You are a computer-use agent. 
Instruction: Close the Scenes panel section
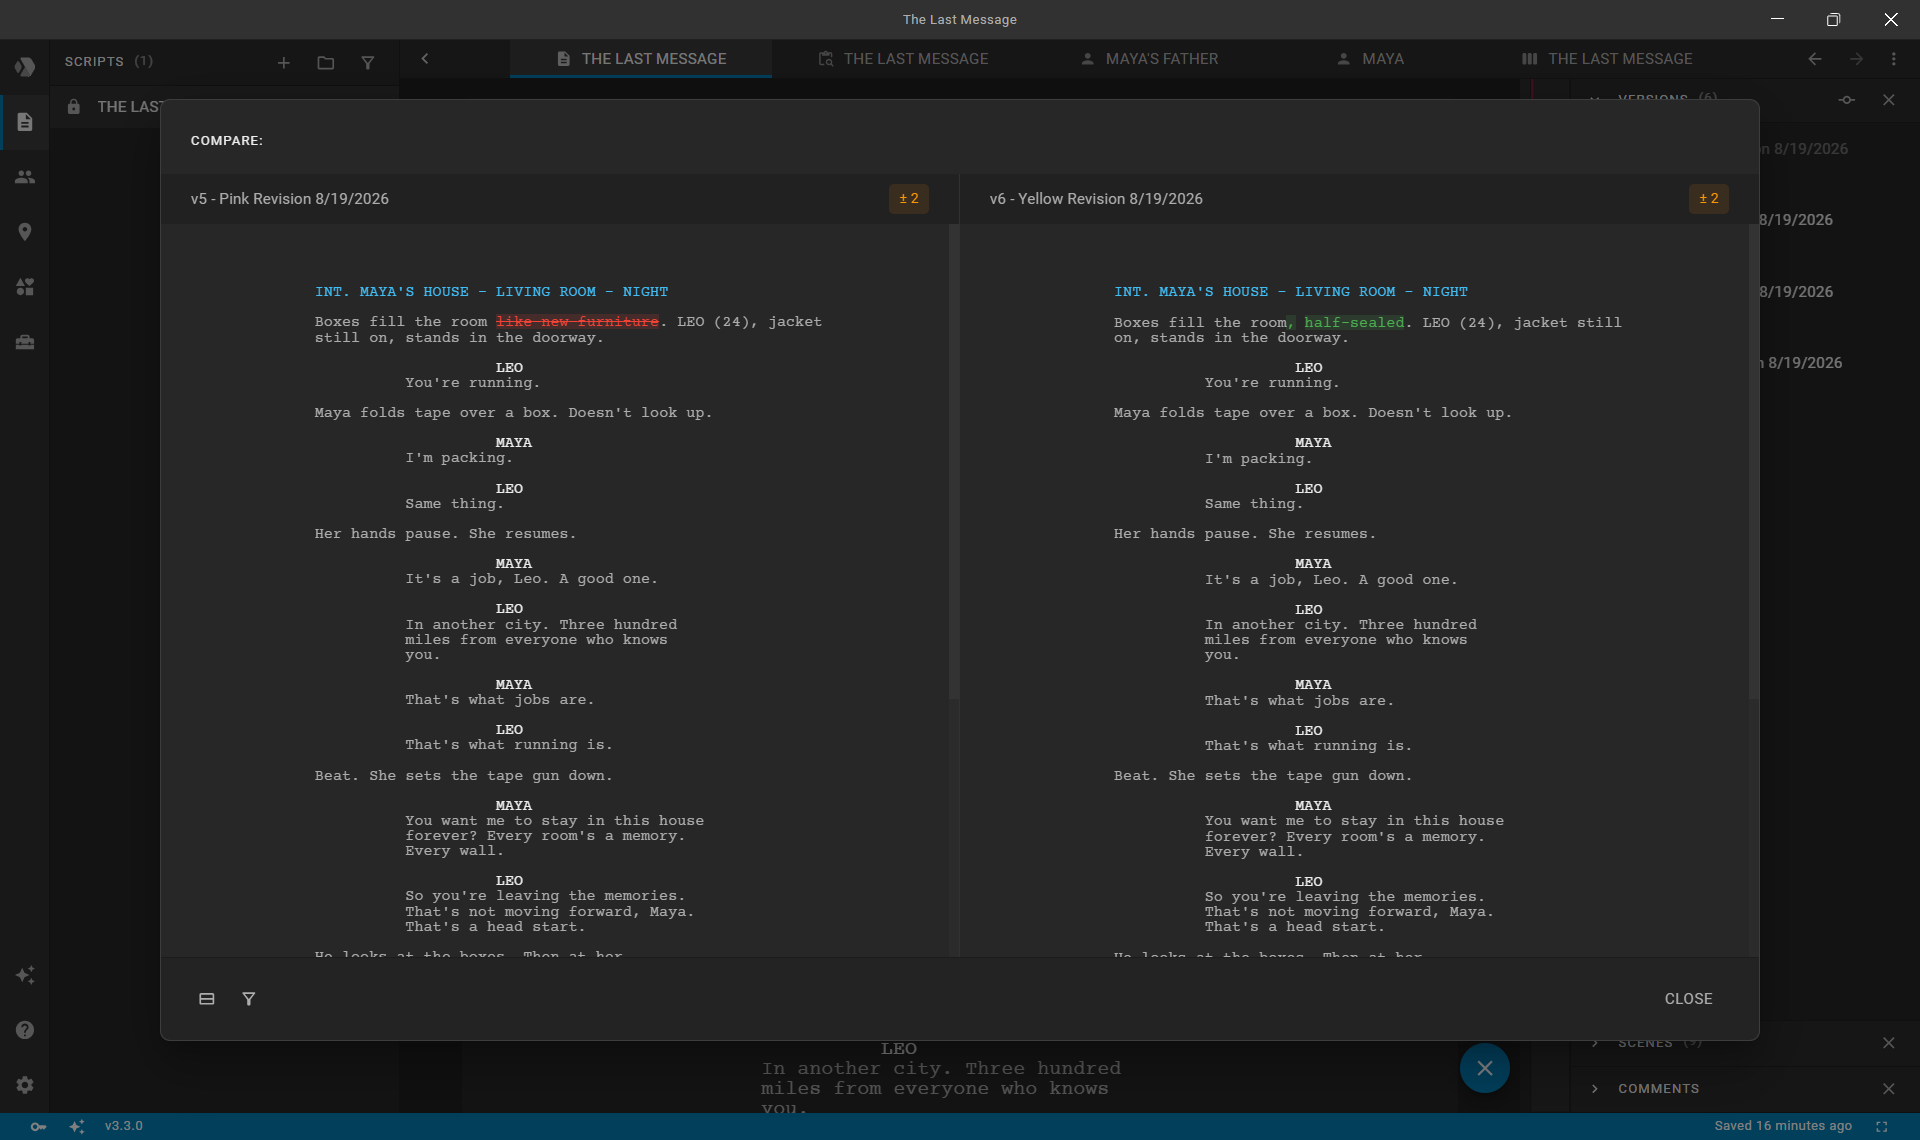(x=1889, y=1043)
